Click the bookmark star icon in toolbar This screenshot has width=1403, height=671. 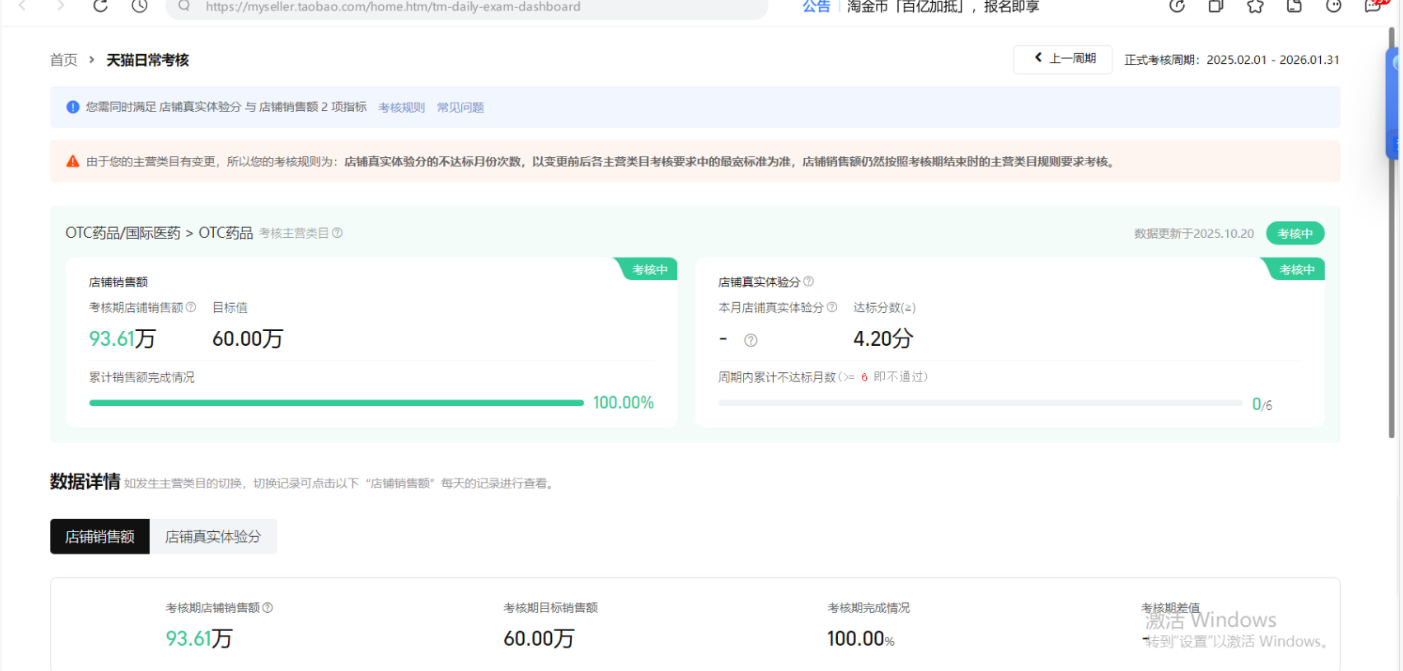click(x=1255, y=6)
